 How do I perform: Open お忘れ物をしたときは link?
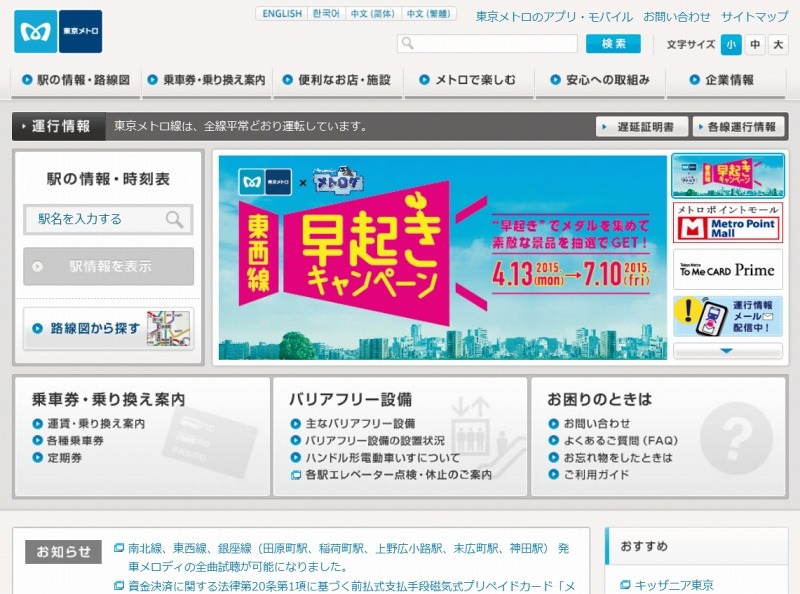tap(618, 458)
